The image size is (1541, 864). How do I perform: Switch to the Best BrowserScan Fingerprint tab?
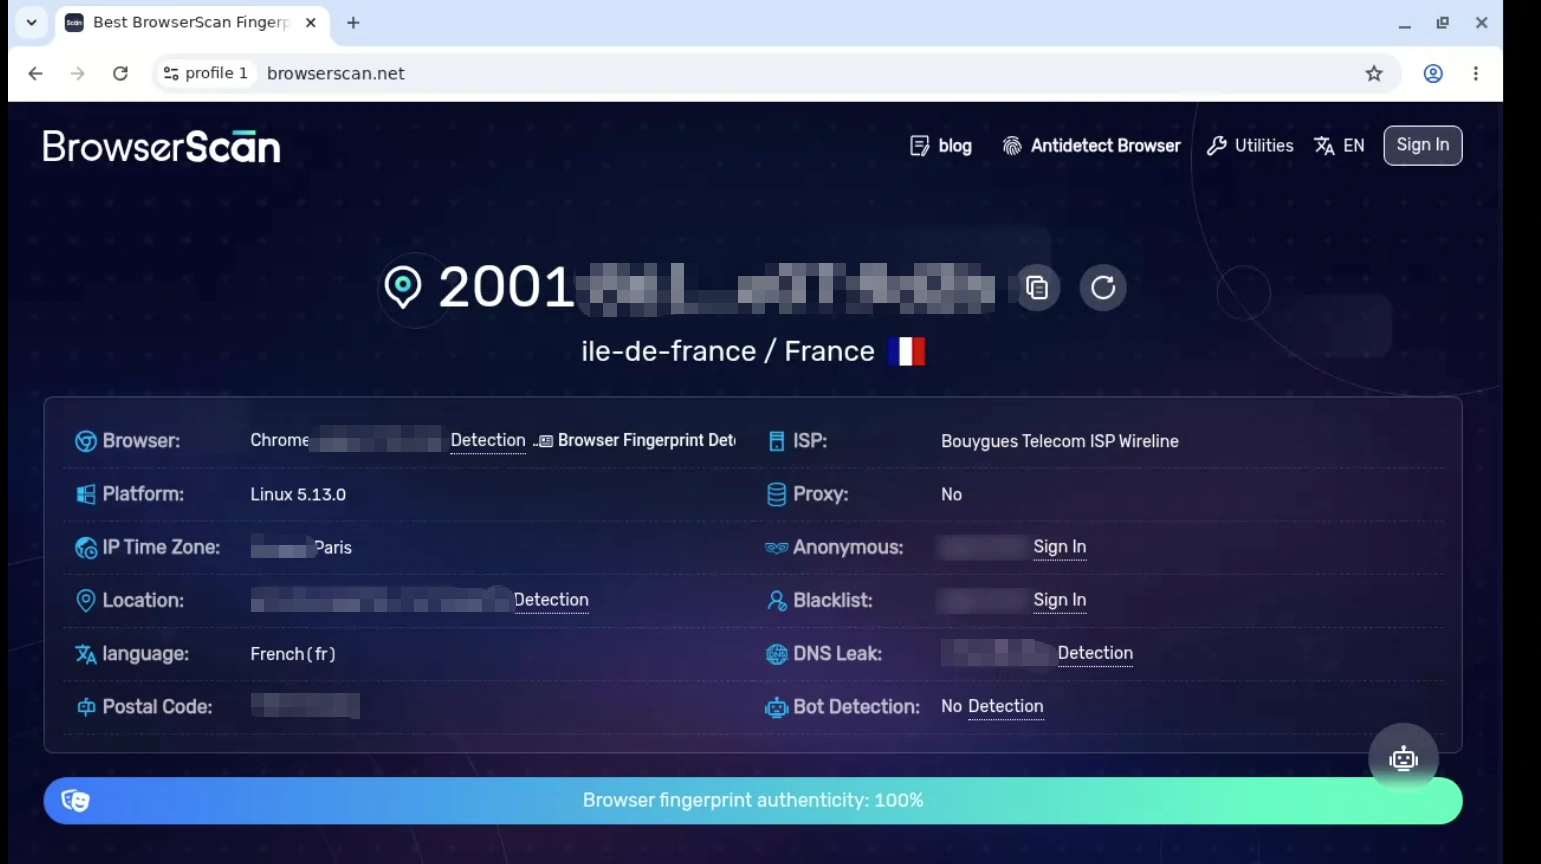click(190, 22)
